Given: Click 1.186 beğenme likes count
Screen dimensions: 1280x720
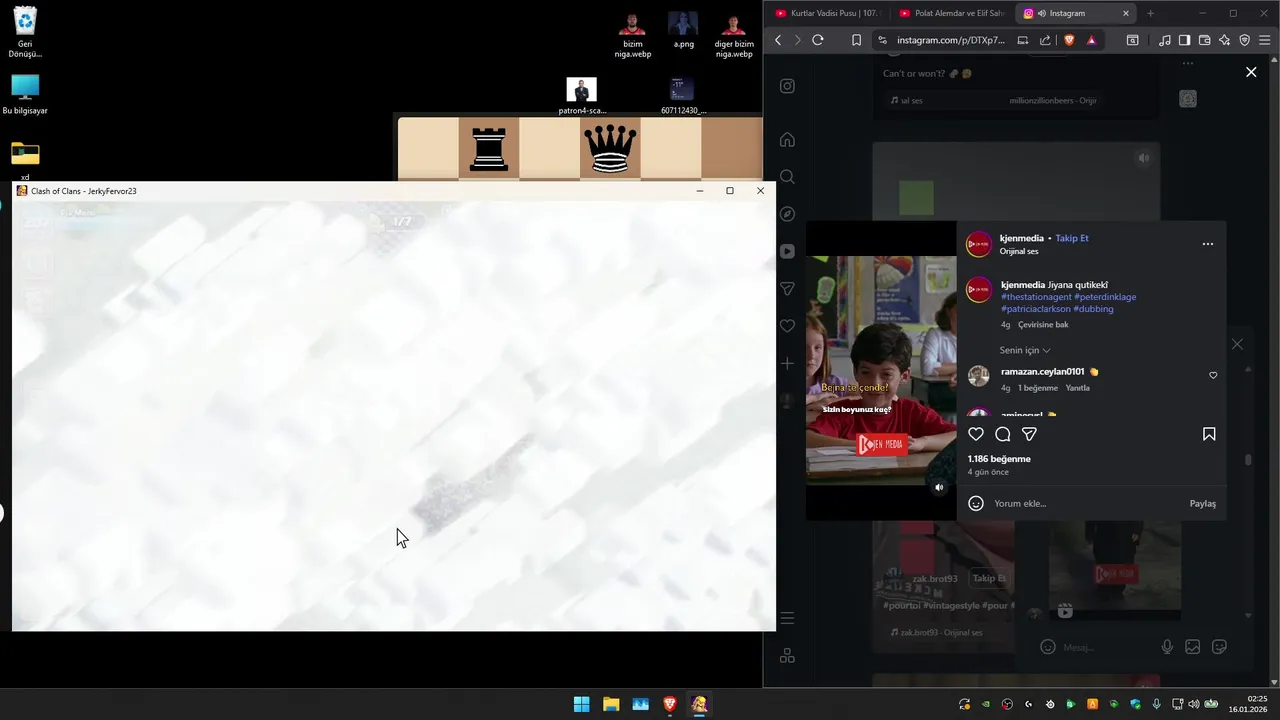Looking at the screenshot, I should coord(999,459).
